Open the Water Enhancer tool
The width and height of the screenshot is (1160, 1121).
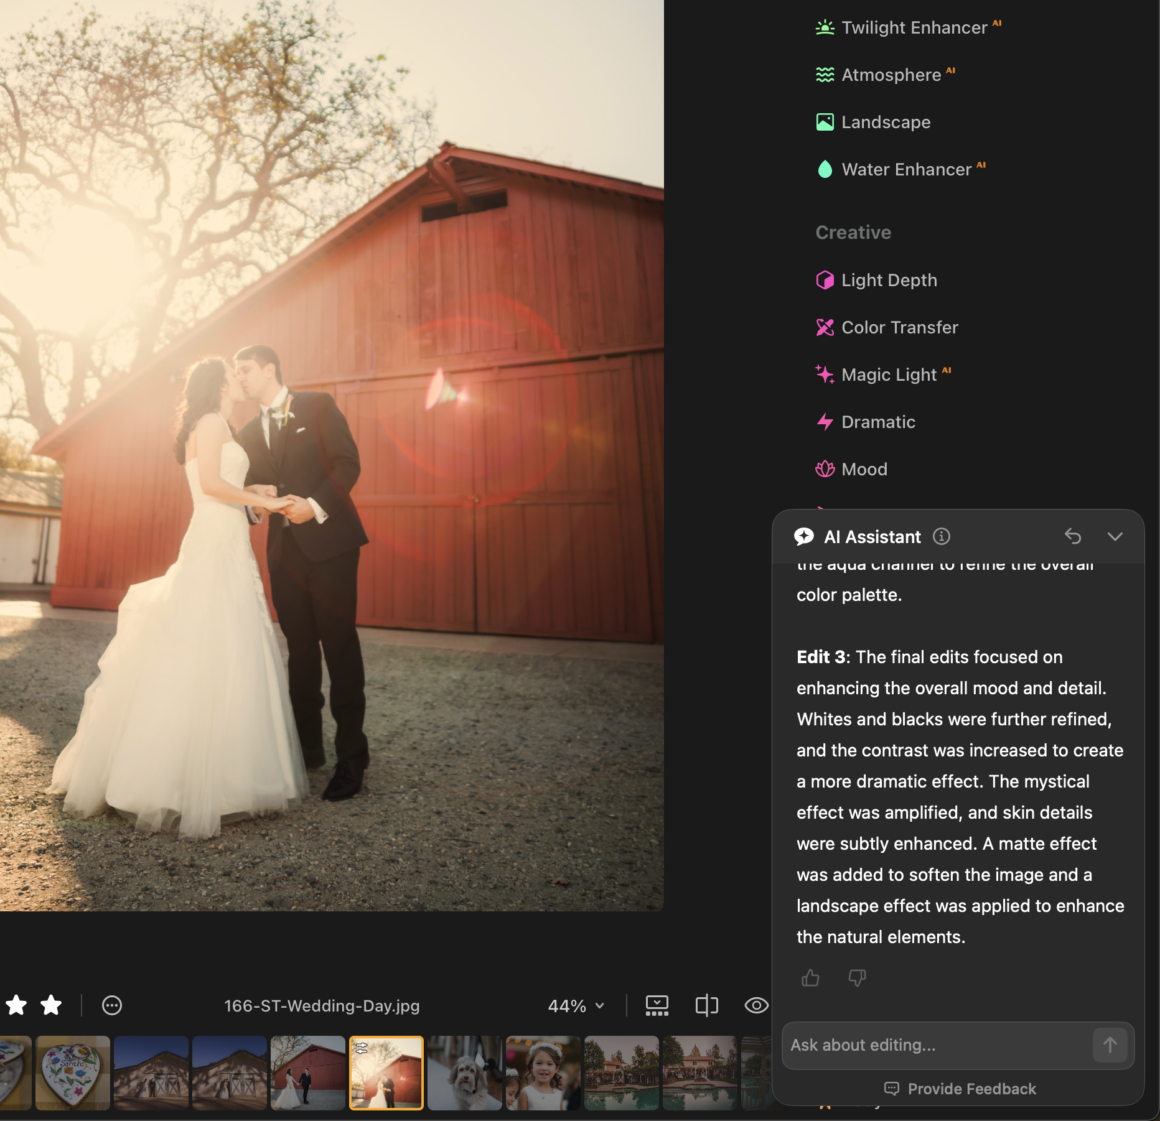click(905, 170)
